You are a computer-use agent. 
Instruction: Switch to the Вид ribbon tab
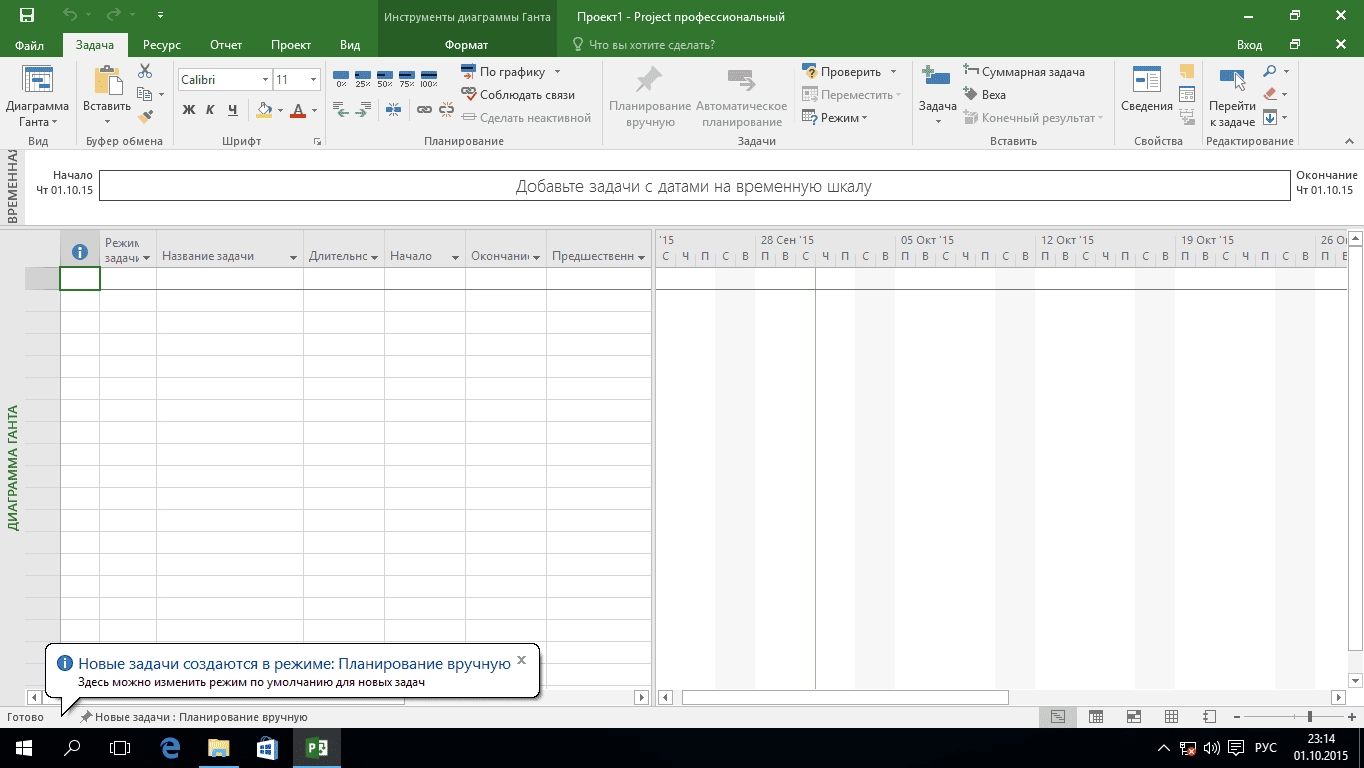click(x=350, y=45)
